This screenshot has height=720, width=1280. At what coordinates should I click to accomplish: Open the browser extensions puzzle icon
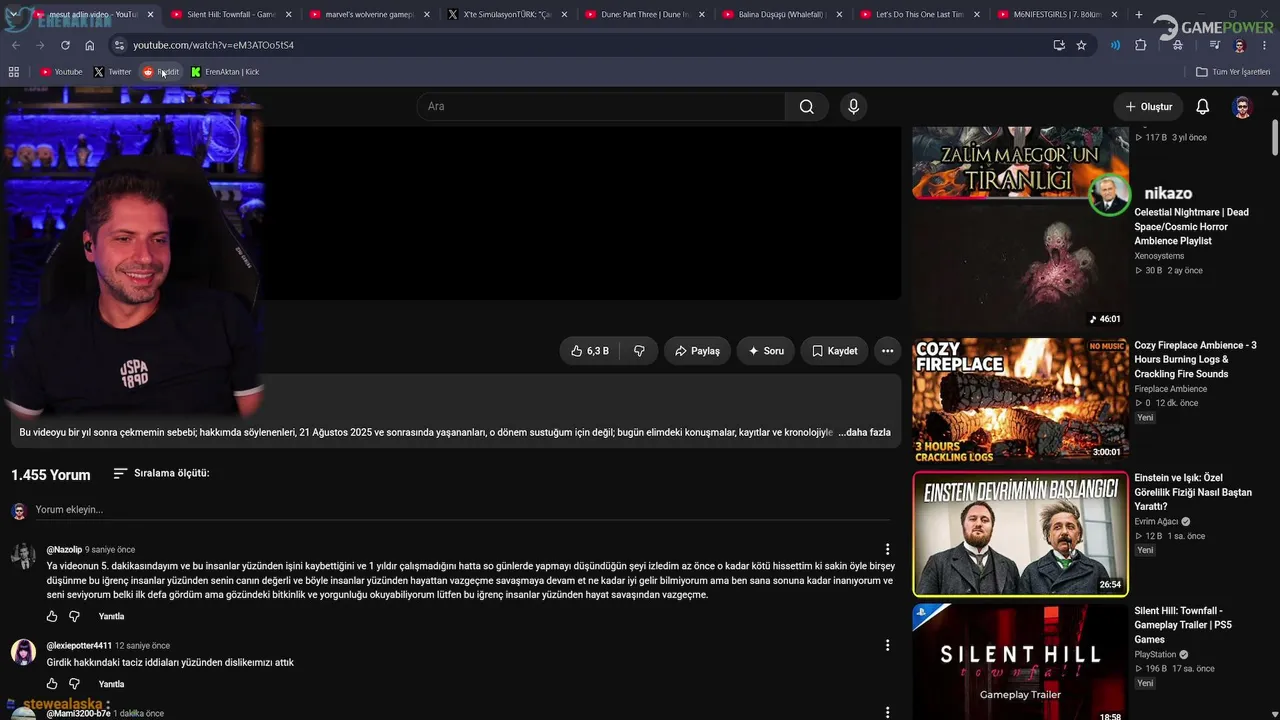pyautogui.click(x=1141, y=45)
